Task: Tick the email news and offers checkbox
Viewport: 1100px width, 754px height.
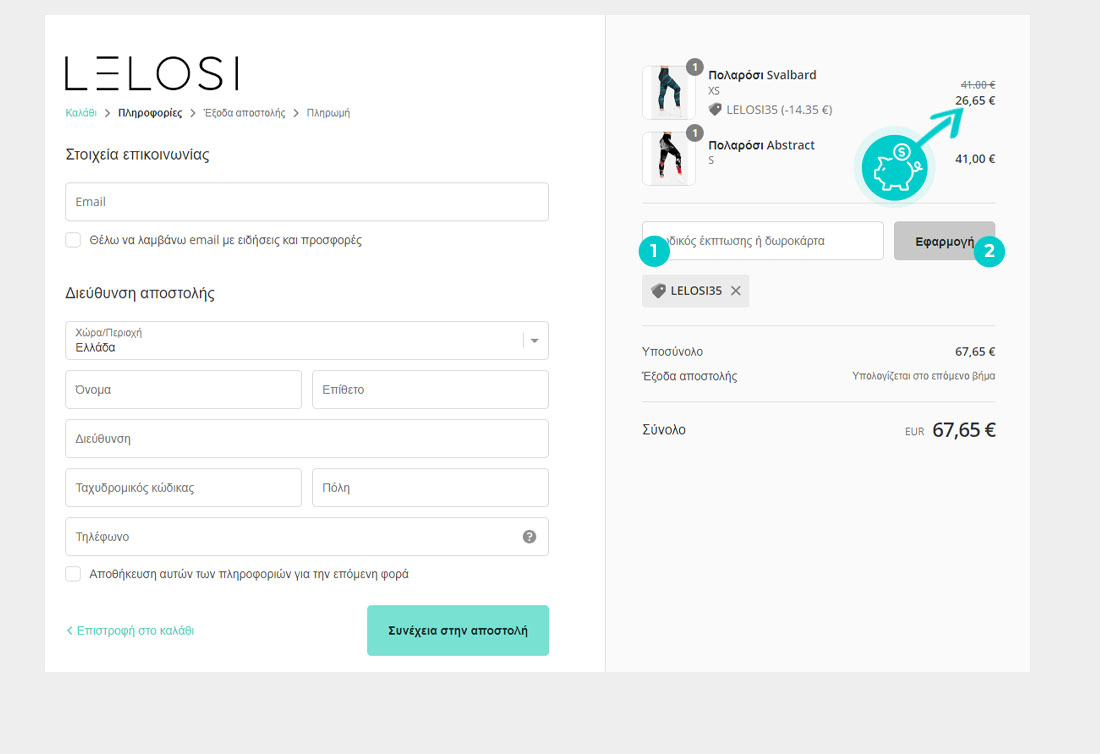Action: point(73,240)
